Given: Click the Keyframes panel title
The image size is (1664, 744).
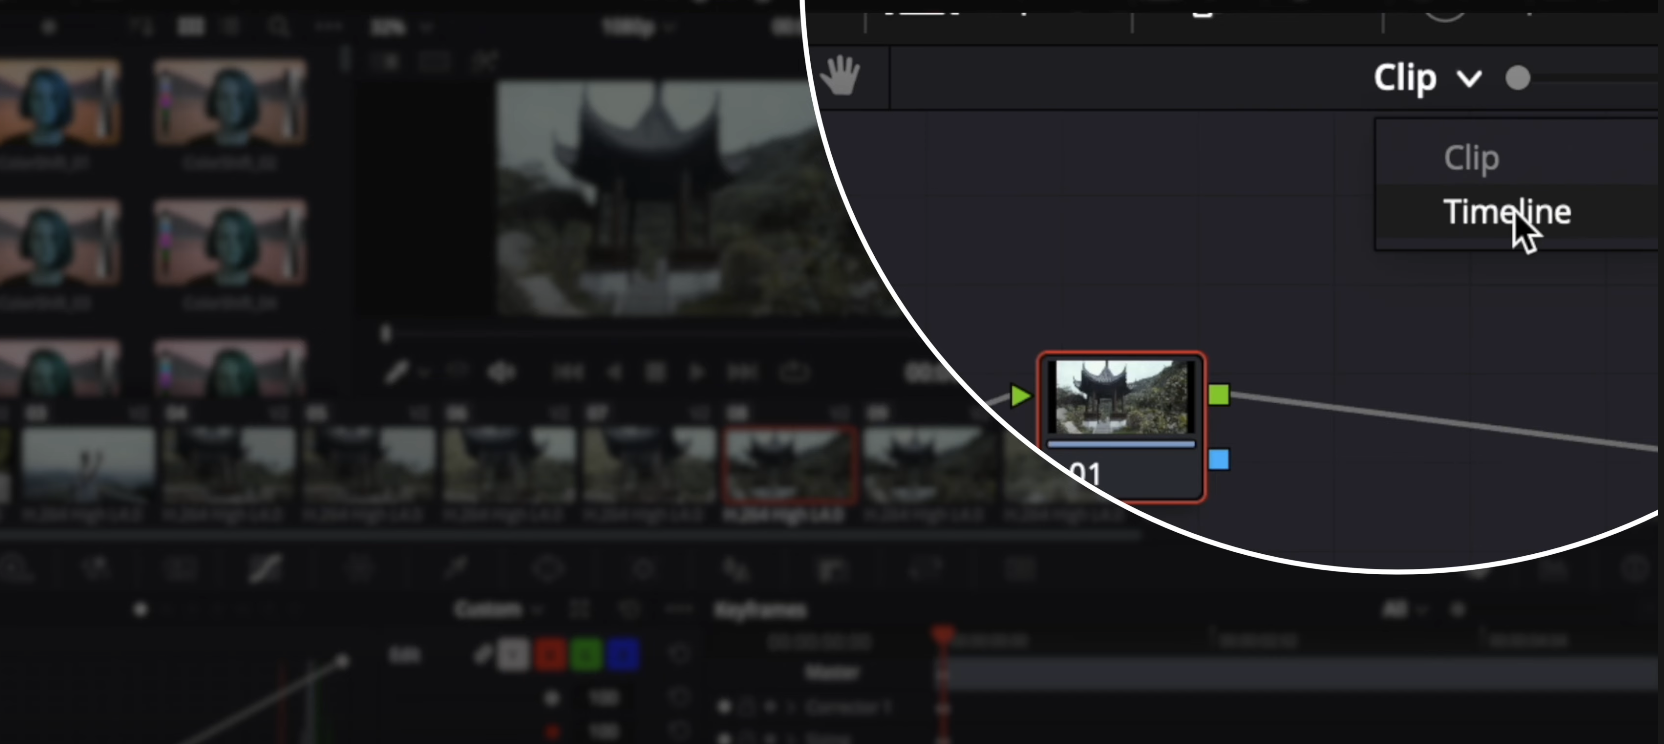Looking at the screenshot, I should [760, 609].
